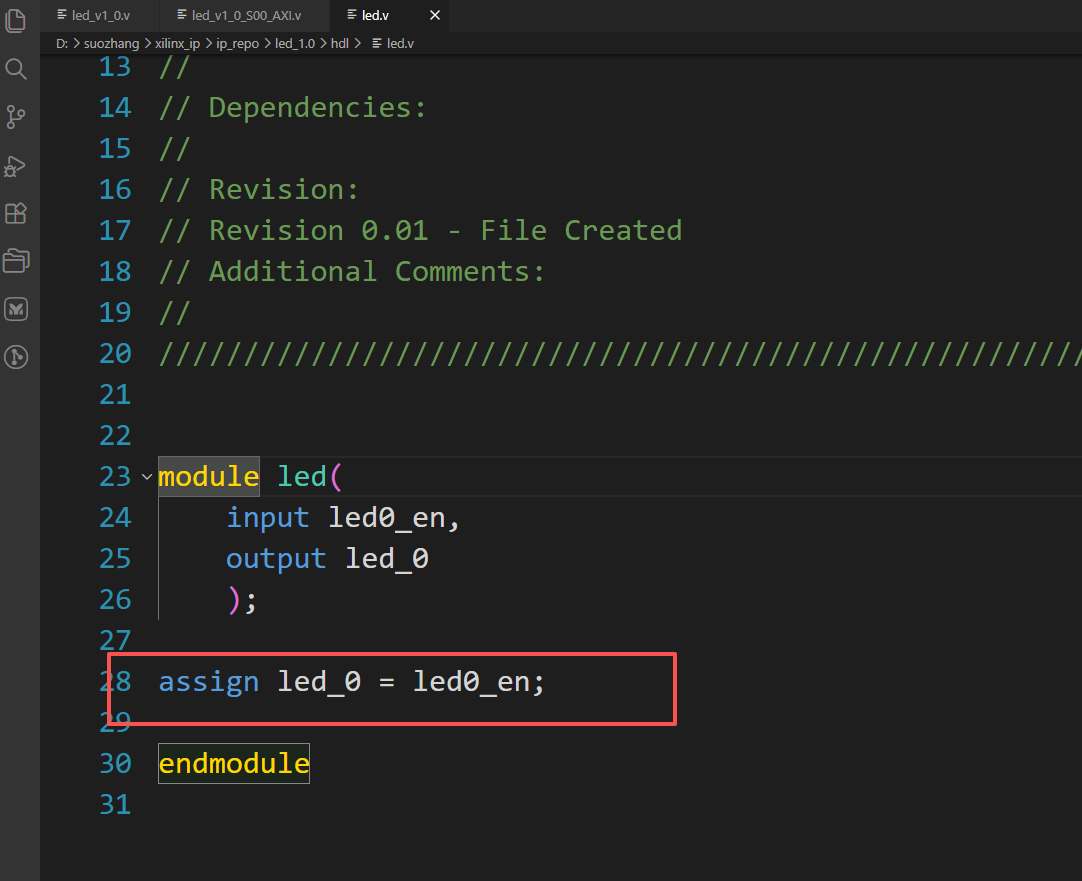Click the hdl breadcrumb folder
Screen dimensions: 1082x881
point(340,43)
